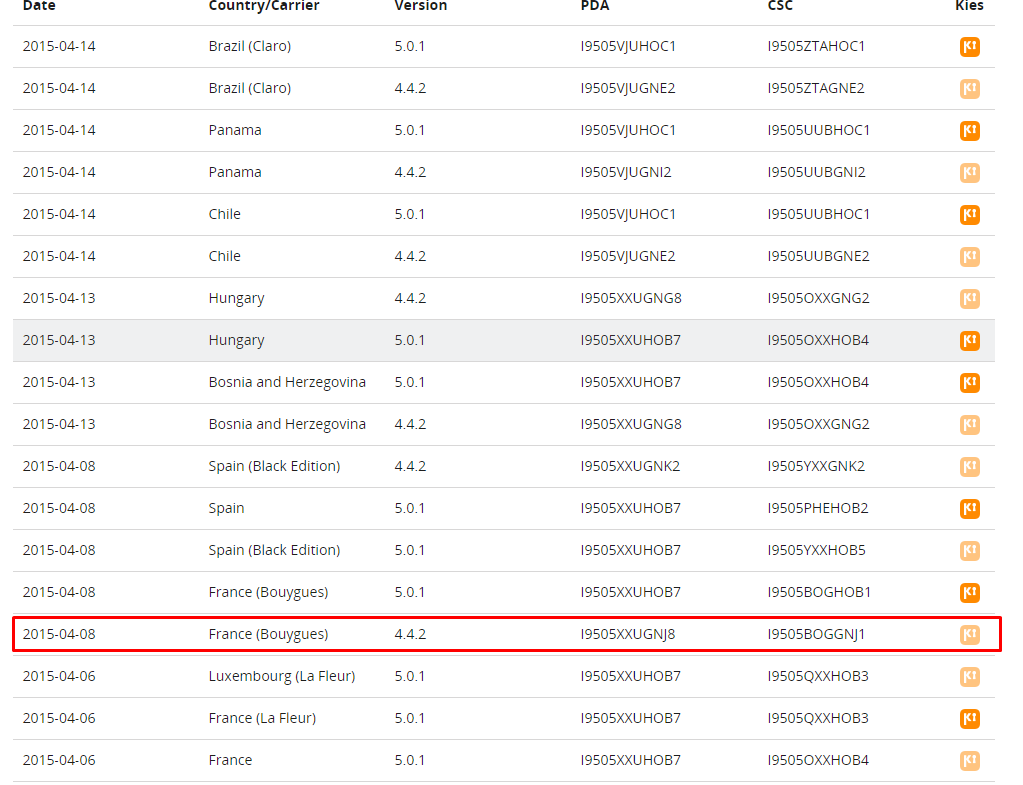Select CSC code I9505UUBGNE2
The height and width of the screenshot is (785, 1023).
(818, 256)
